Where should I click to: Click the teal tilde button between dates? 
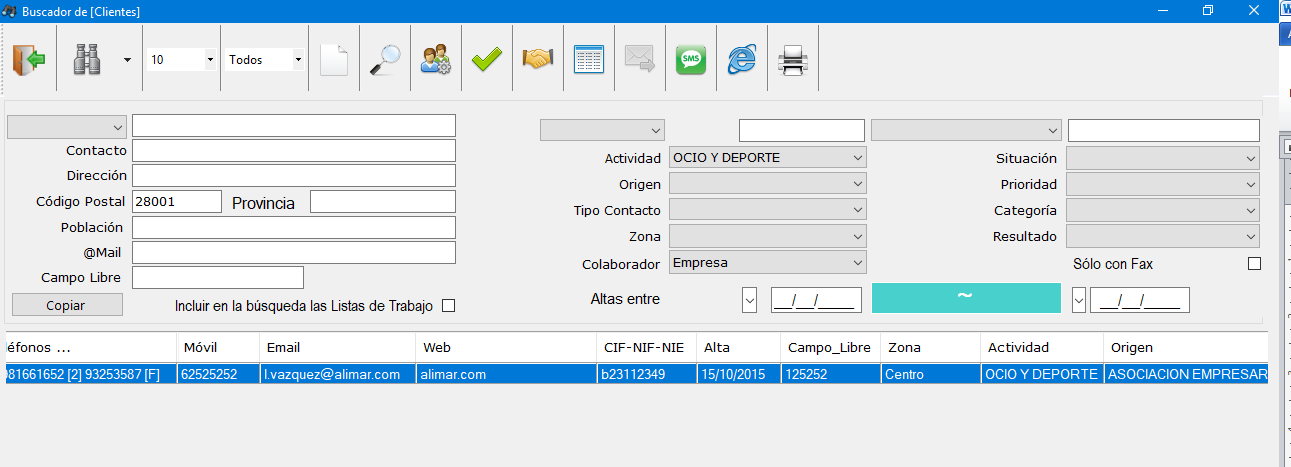966,298
